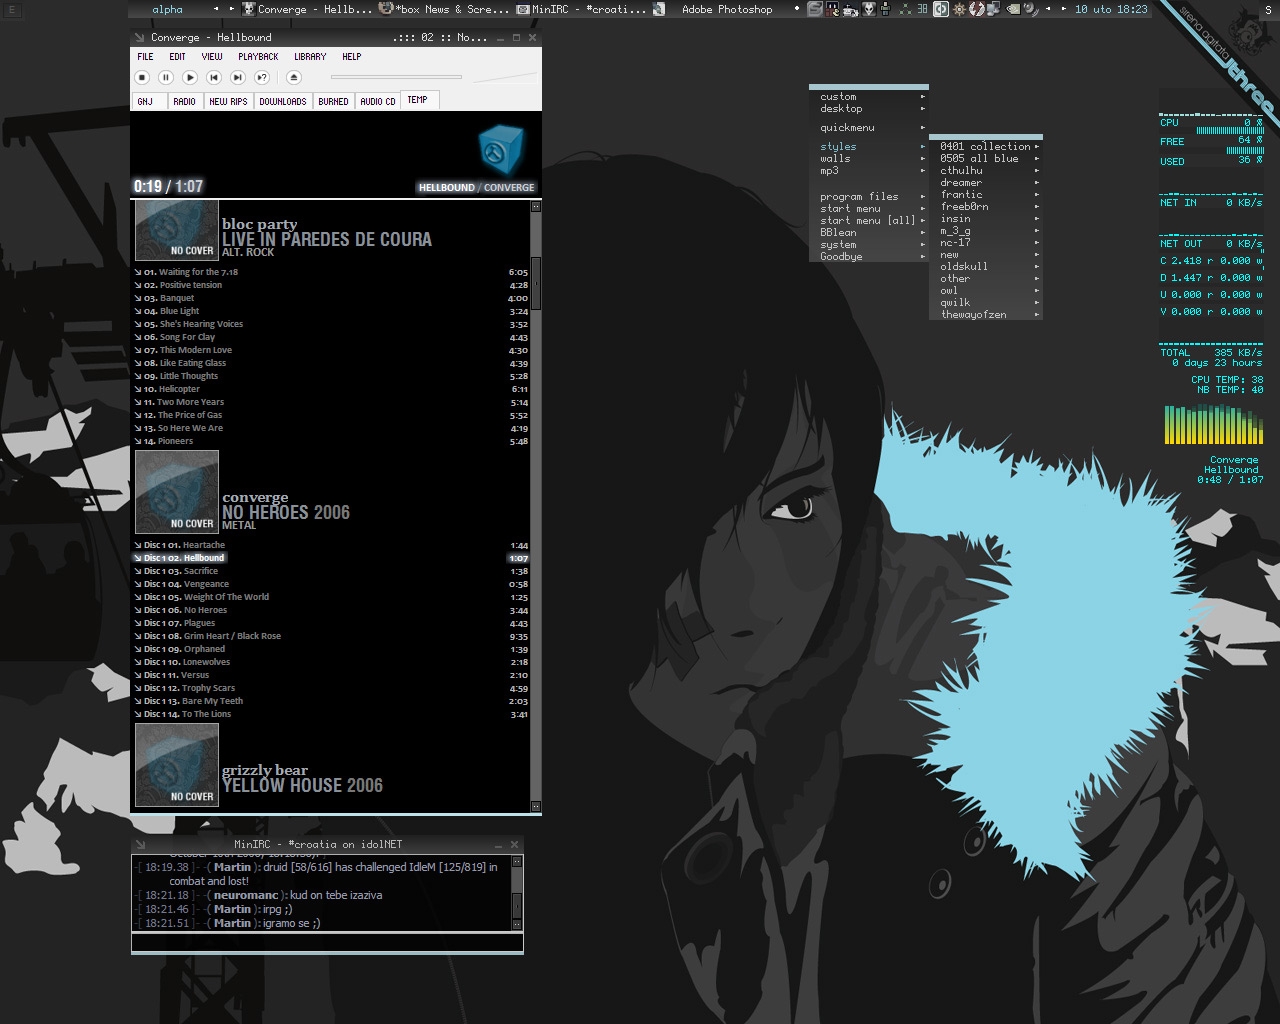Click the seek bar in the player toolbar

click(396, 77)
